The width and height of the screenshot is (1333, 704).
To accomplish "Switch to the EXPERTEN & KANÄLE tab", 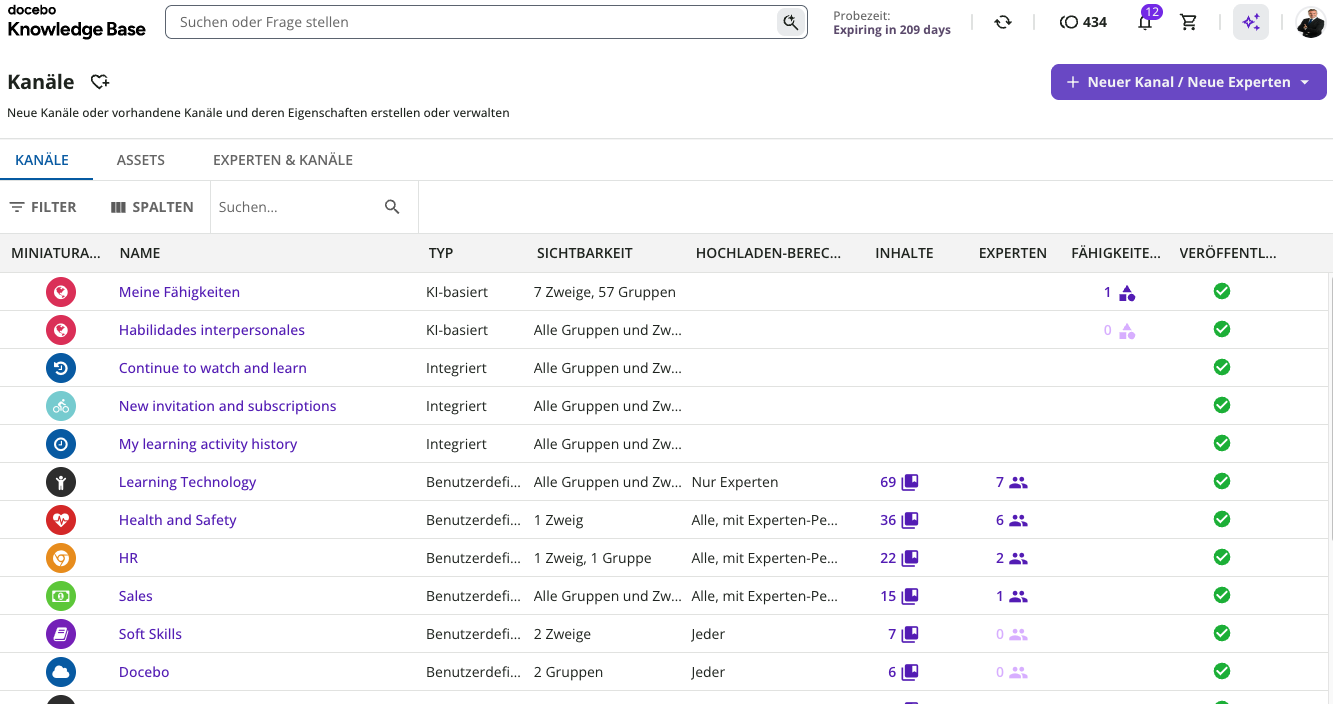I will click(283, 160).
